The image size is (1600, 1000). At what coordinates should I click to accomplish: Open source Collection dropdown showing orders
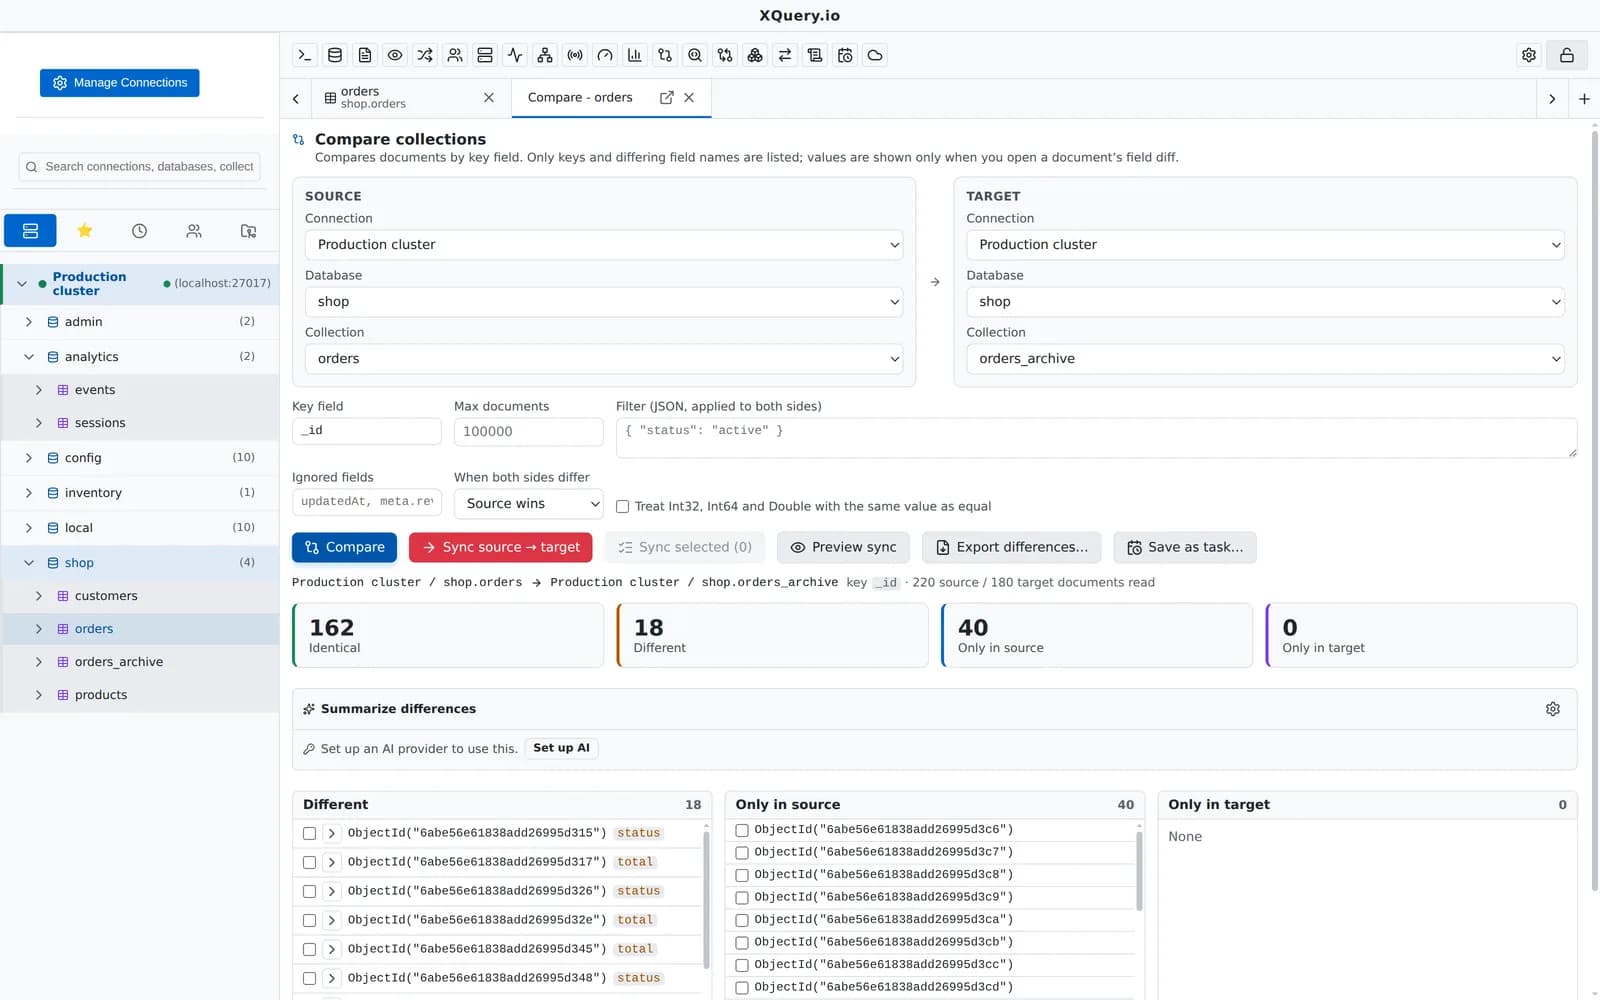(604, 359)
